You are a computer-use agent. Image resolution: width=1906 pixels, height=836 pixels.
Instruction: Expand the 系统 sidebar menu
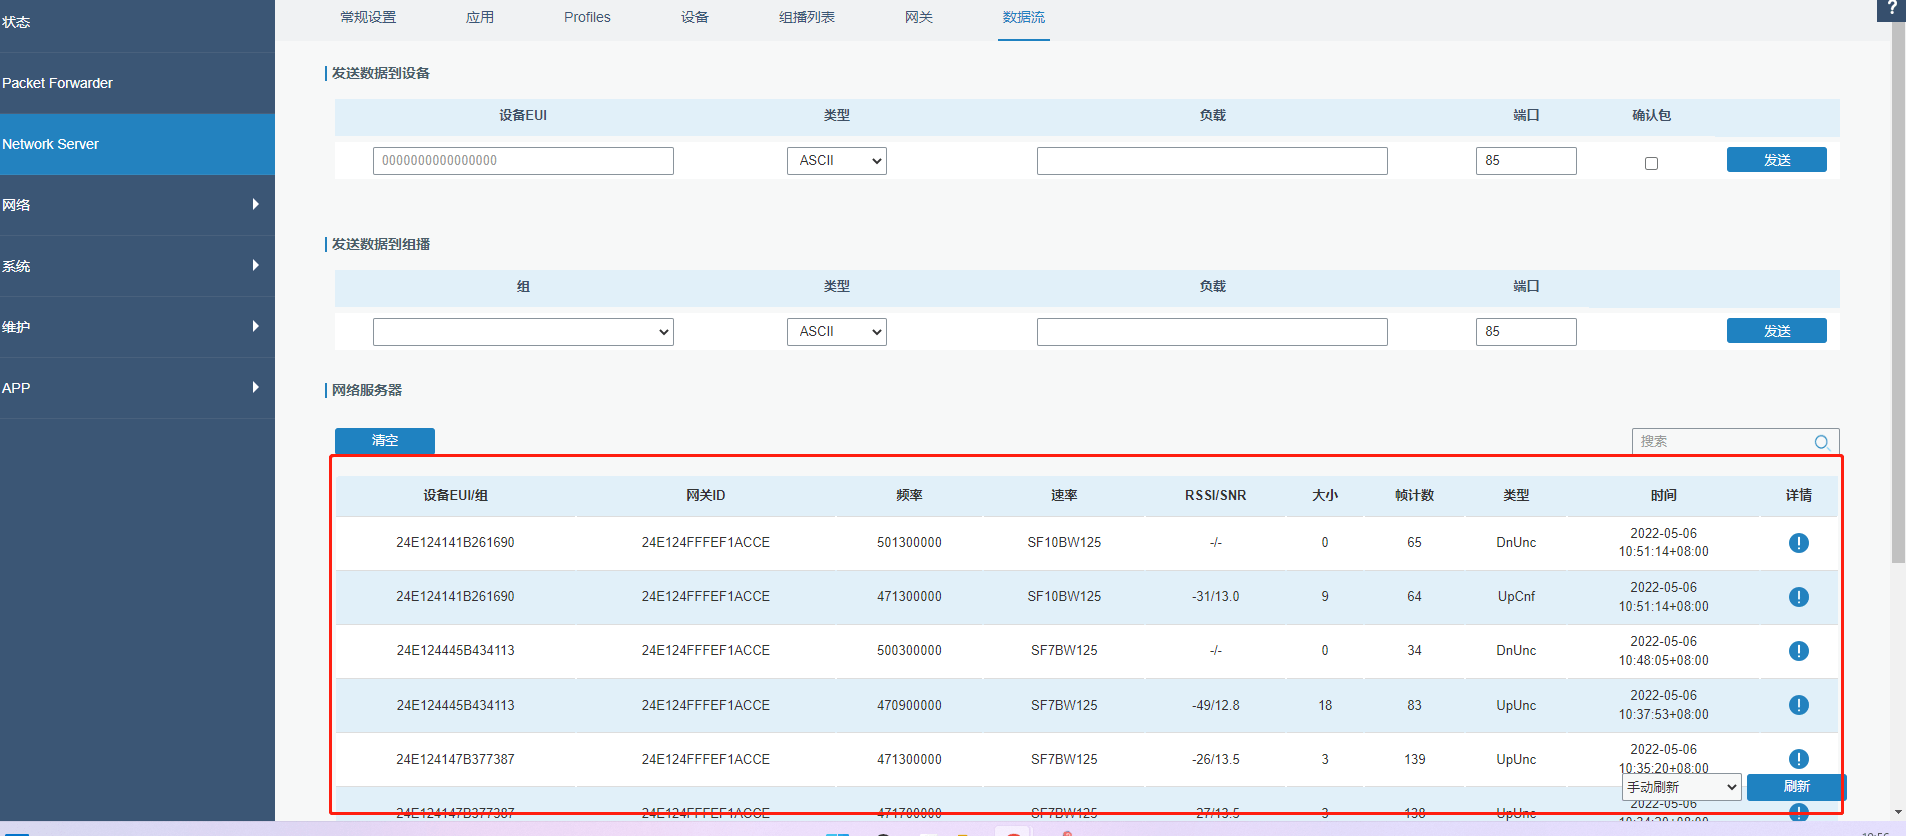point(137,266)
